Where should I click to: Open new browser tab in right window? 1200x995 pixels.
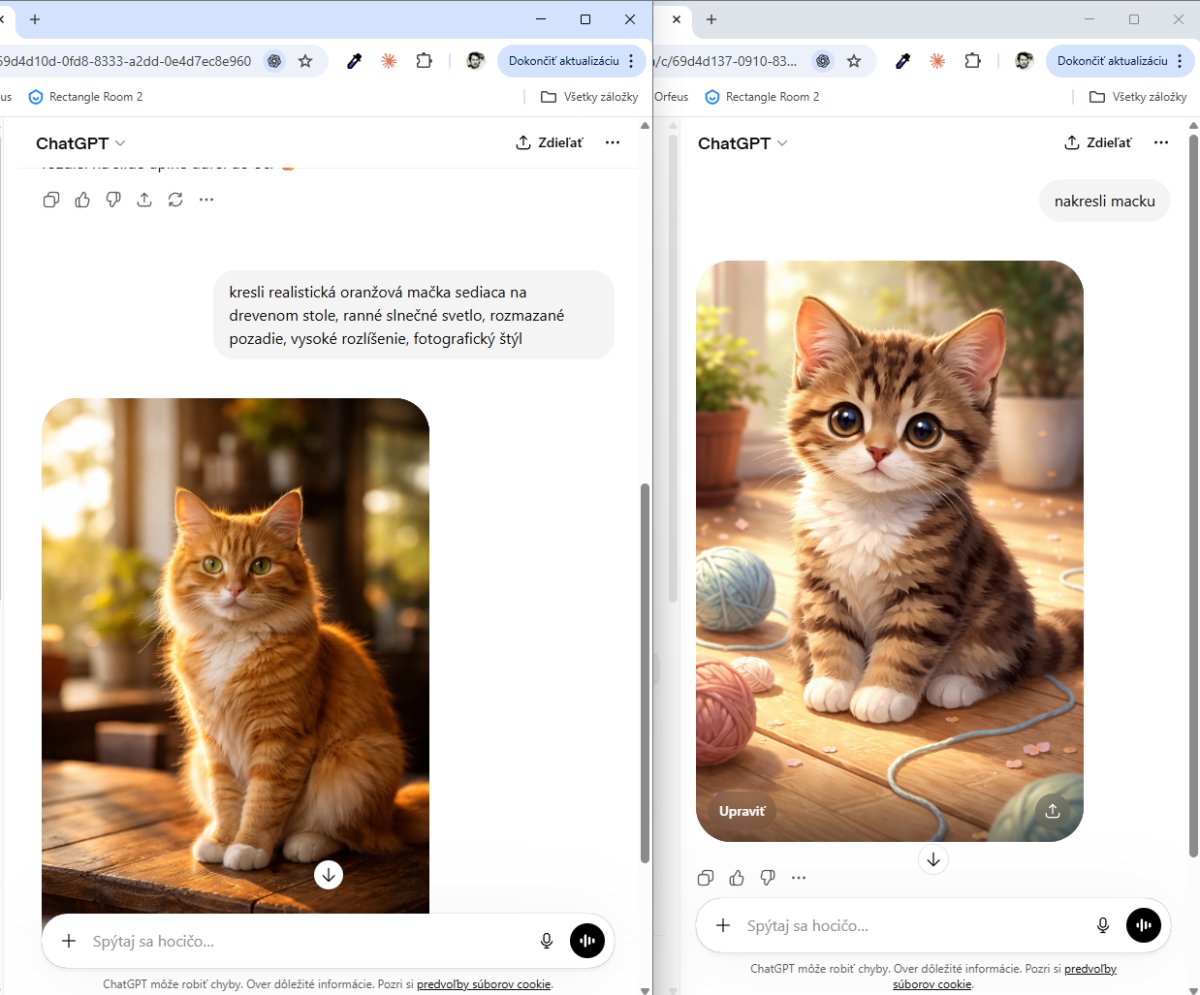pyautogui.click(x=712, y=19)
